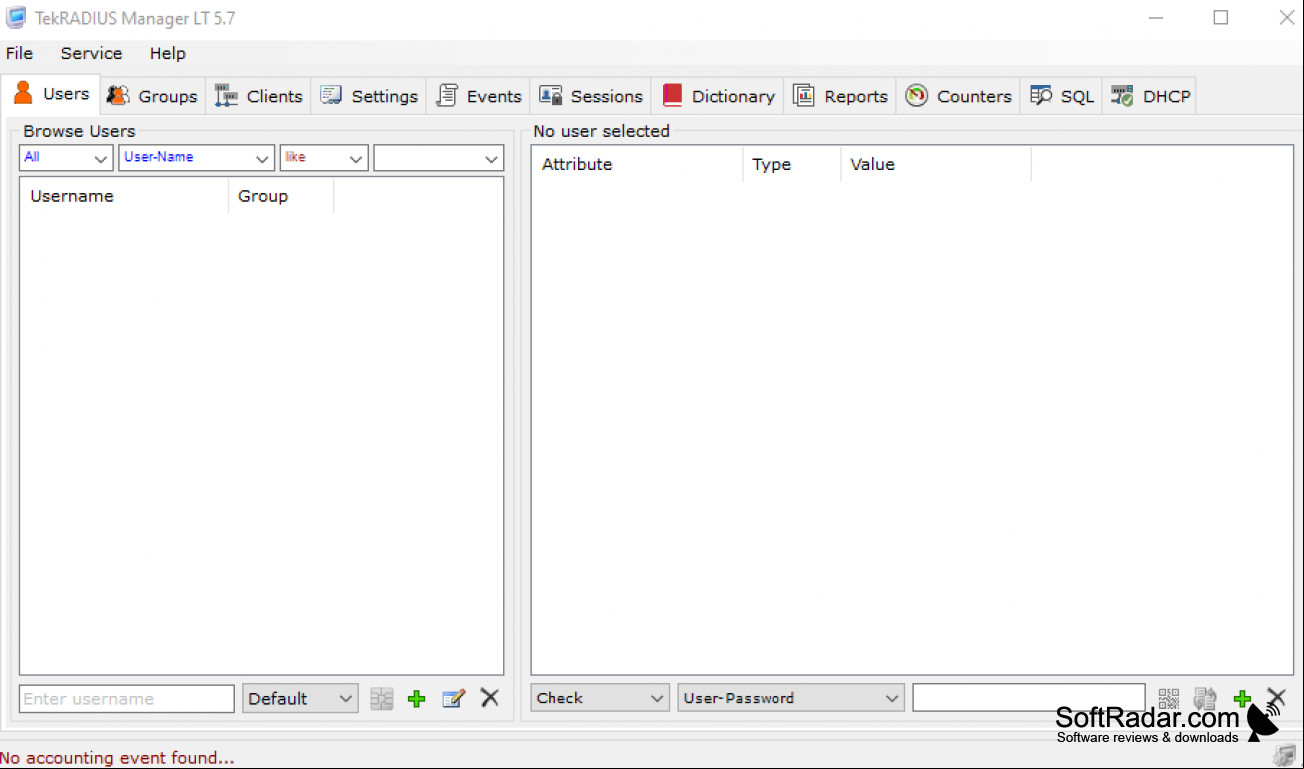Click the service status icon in status bar
1304x769 pixels.
point(1285,757)
